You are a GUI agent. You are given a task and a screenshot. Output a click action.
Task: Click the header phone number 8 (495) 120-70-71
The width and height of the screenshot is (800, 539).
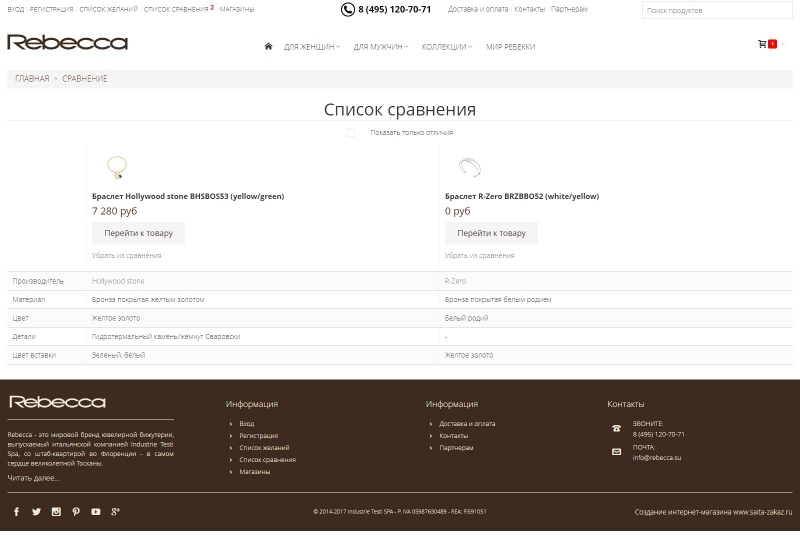pyautogui.click(x=394, y=9)
